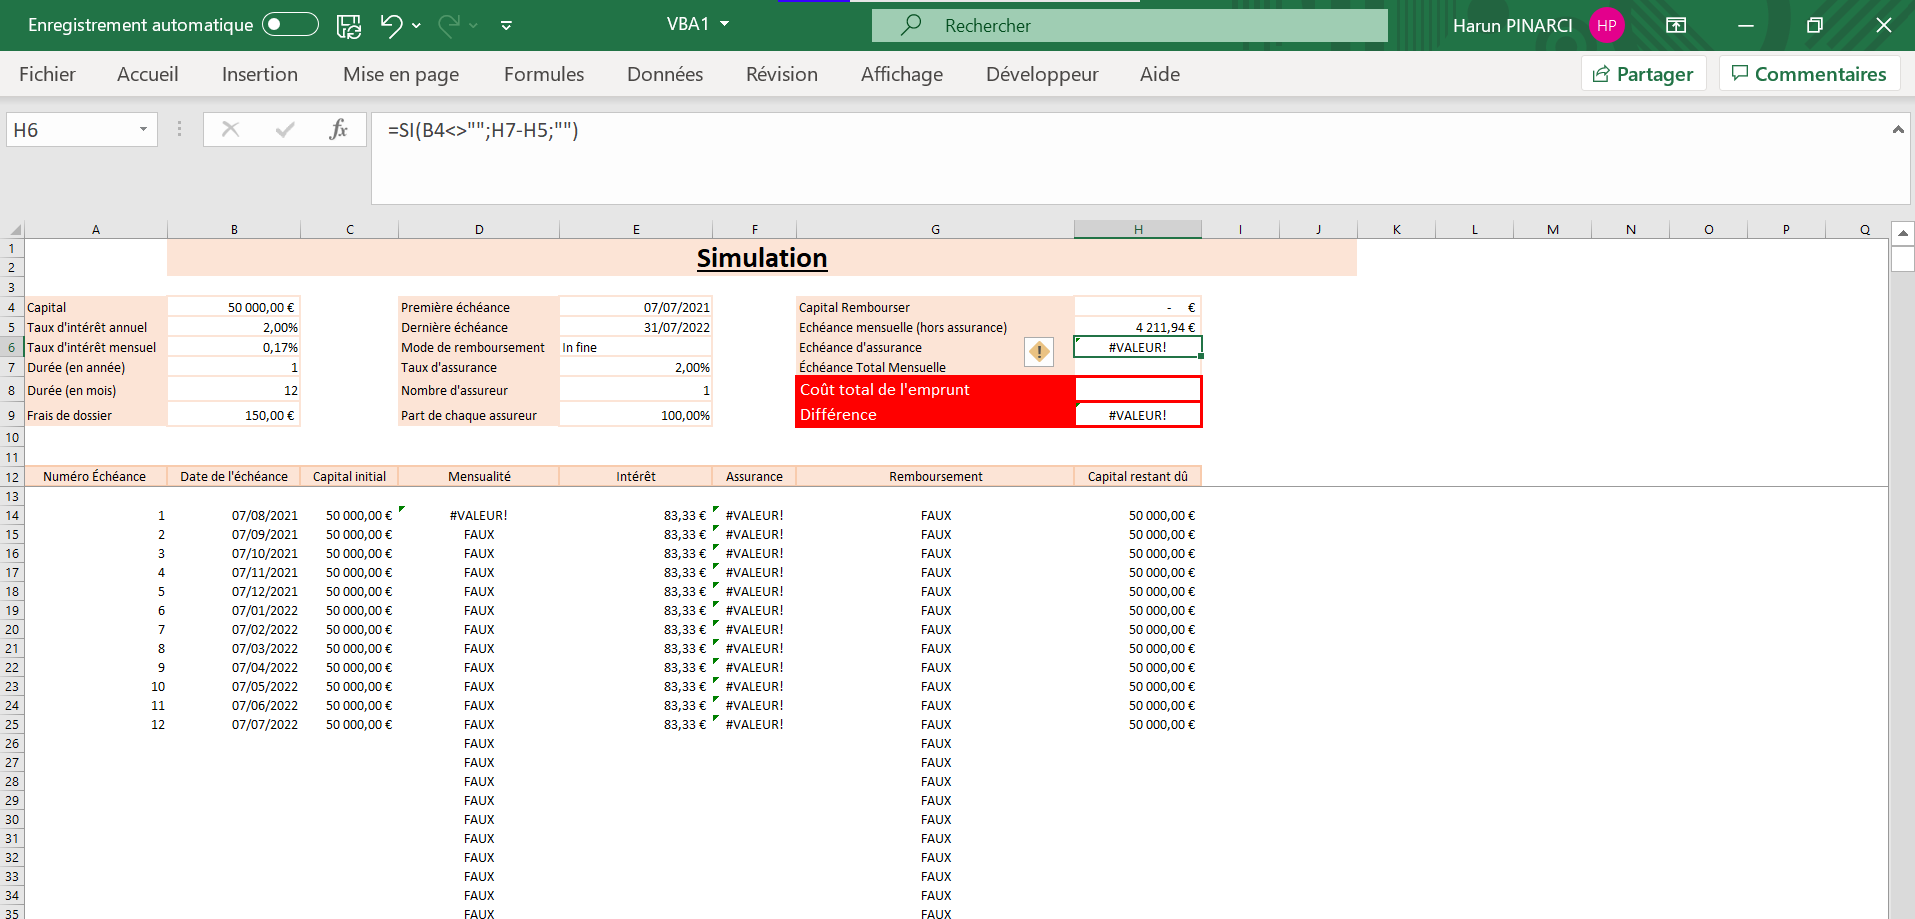
Task: Click the Mensualité column header cell
Action: (x=479, y=476)
